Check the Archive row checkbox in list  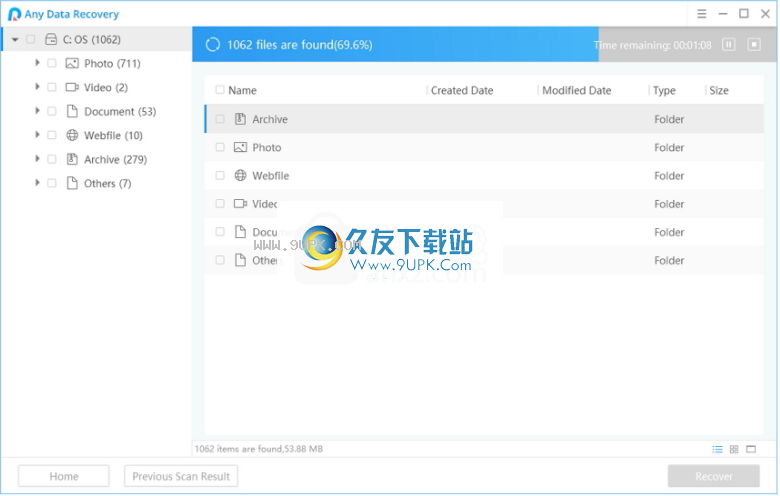click(220, 119)
